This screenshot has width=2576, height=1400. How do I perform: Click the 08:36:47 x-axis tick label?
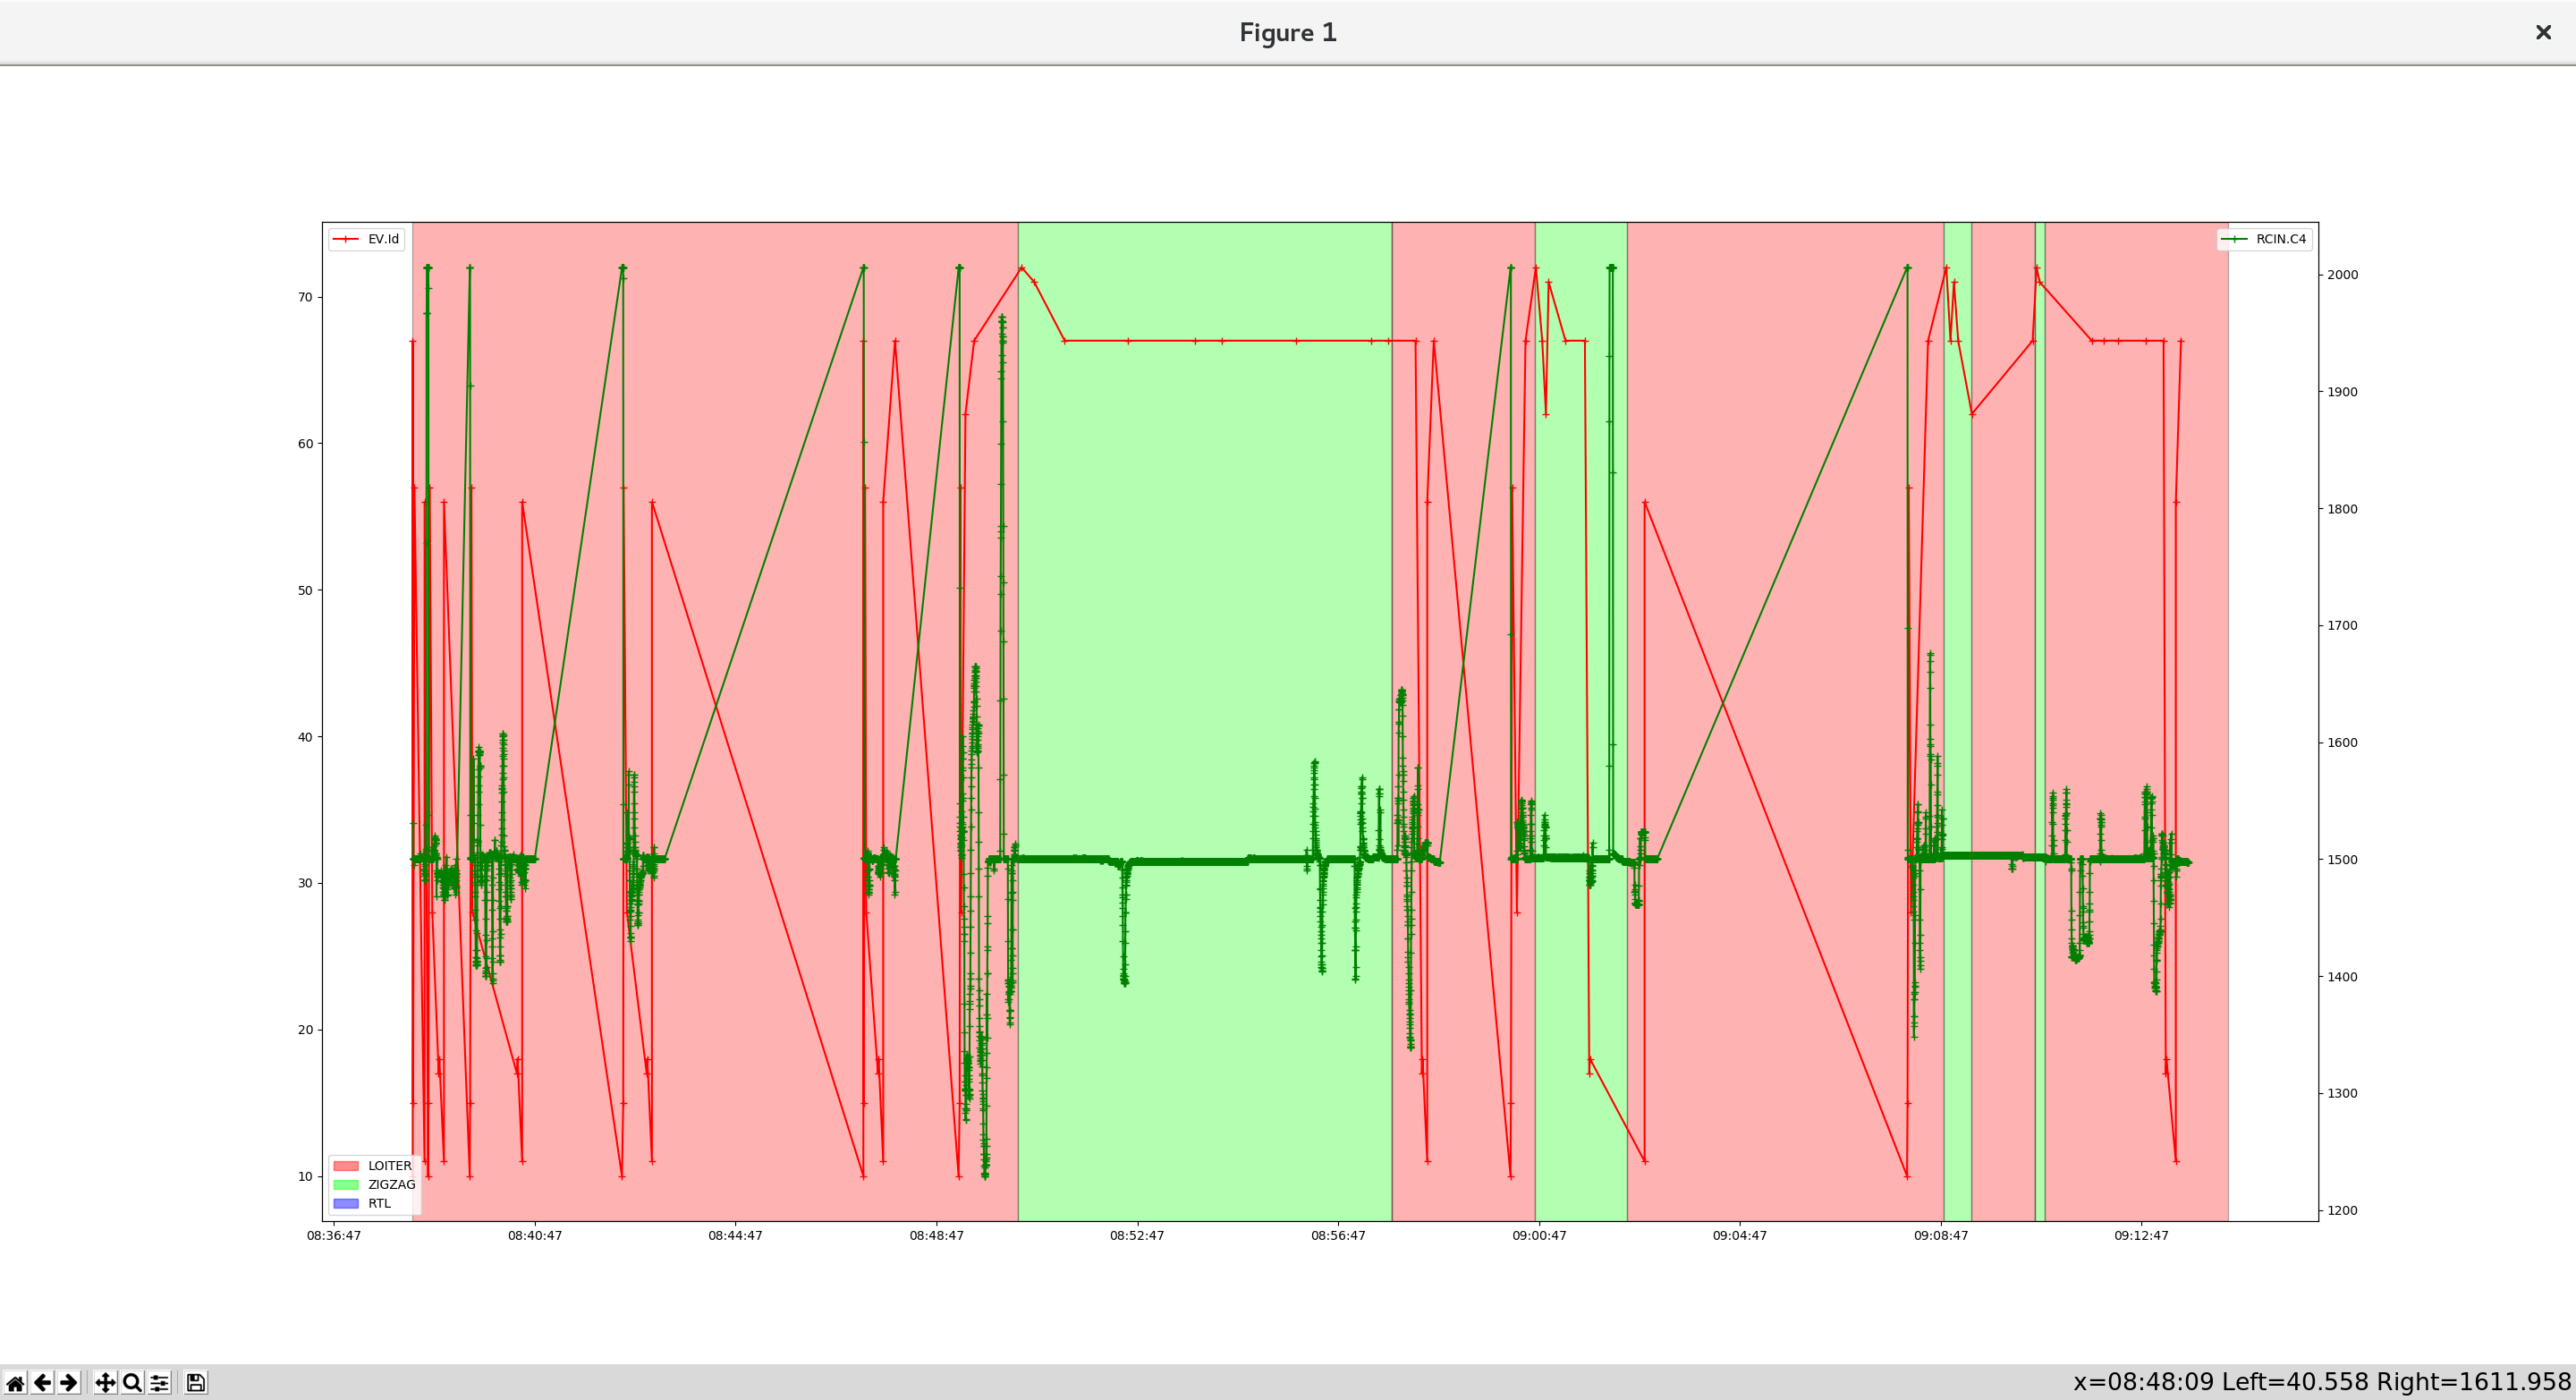(x=334, y=1236)
